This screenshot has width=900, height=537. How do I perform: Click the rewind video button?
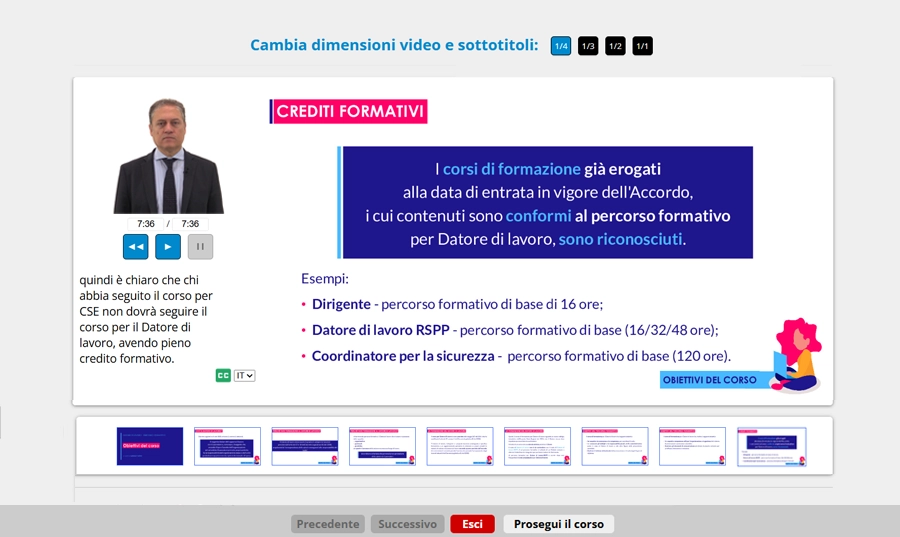[136, 246]
